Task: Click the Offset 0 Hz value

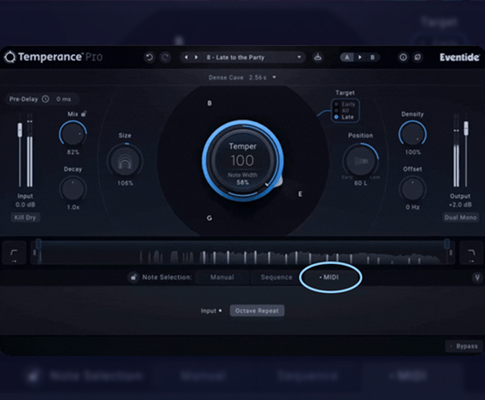Action: [x=412, y=207]
